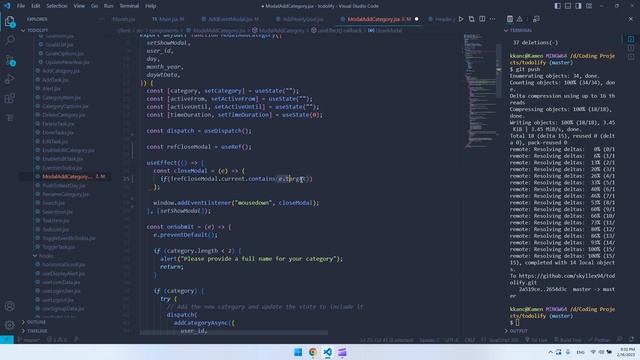Collapse the TERMINAL section header
Image resolution: width=640 pixels, height=360 pixels.
coord(518,30)
